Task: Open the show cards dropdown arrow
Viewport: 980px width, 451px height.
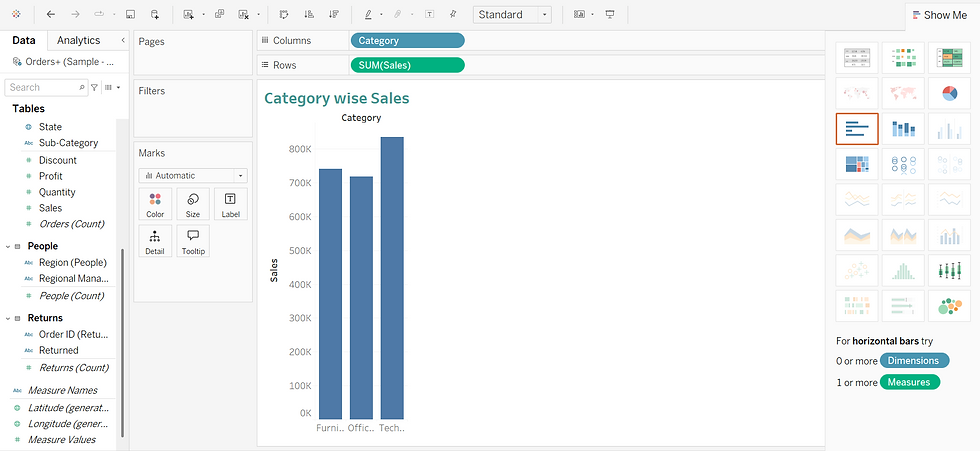Action: [x=592, y=14]
